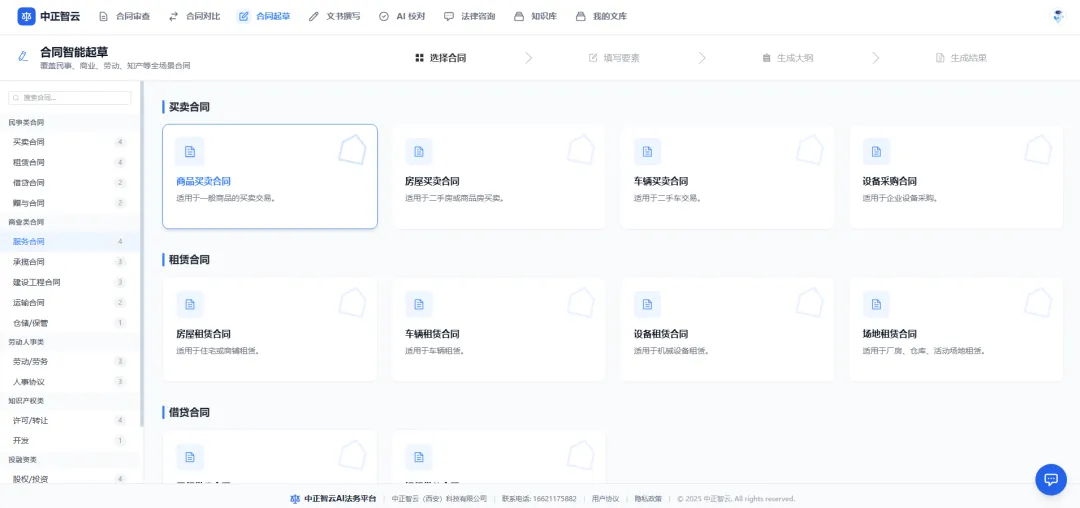The image size is (1080, 508).
Task: Click the 设备租赁合同 document icon
Action: 647,304
